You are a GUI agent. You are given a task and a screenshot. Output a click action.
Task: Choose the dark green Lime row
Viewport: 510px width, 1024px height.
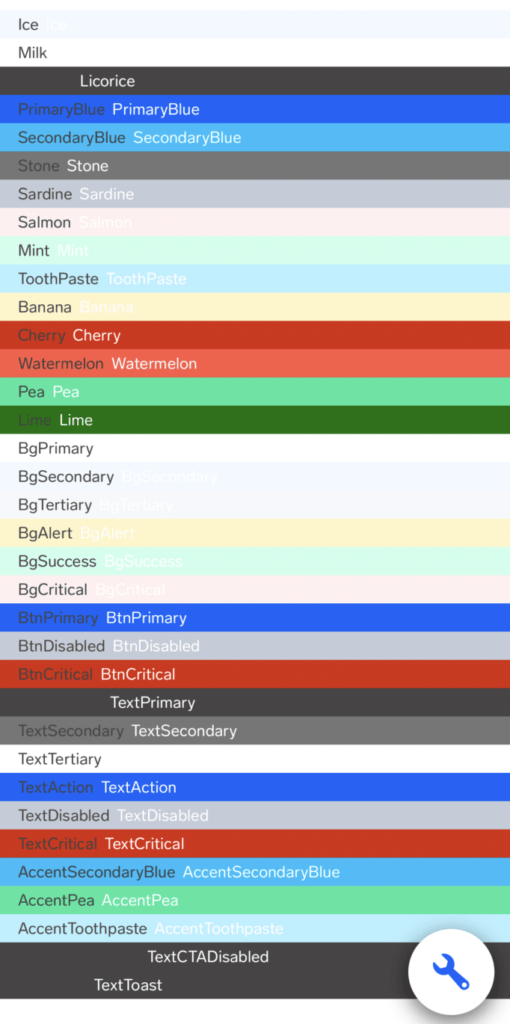255,420
